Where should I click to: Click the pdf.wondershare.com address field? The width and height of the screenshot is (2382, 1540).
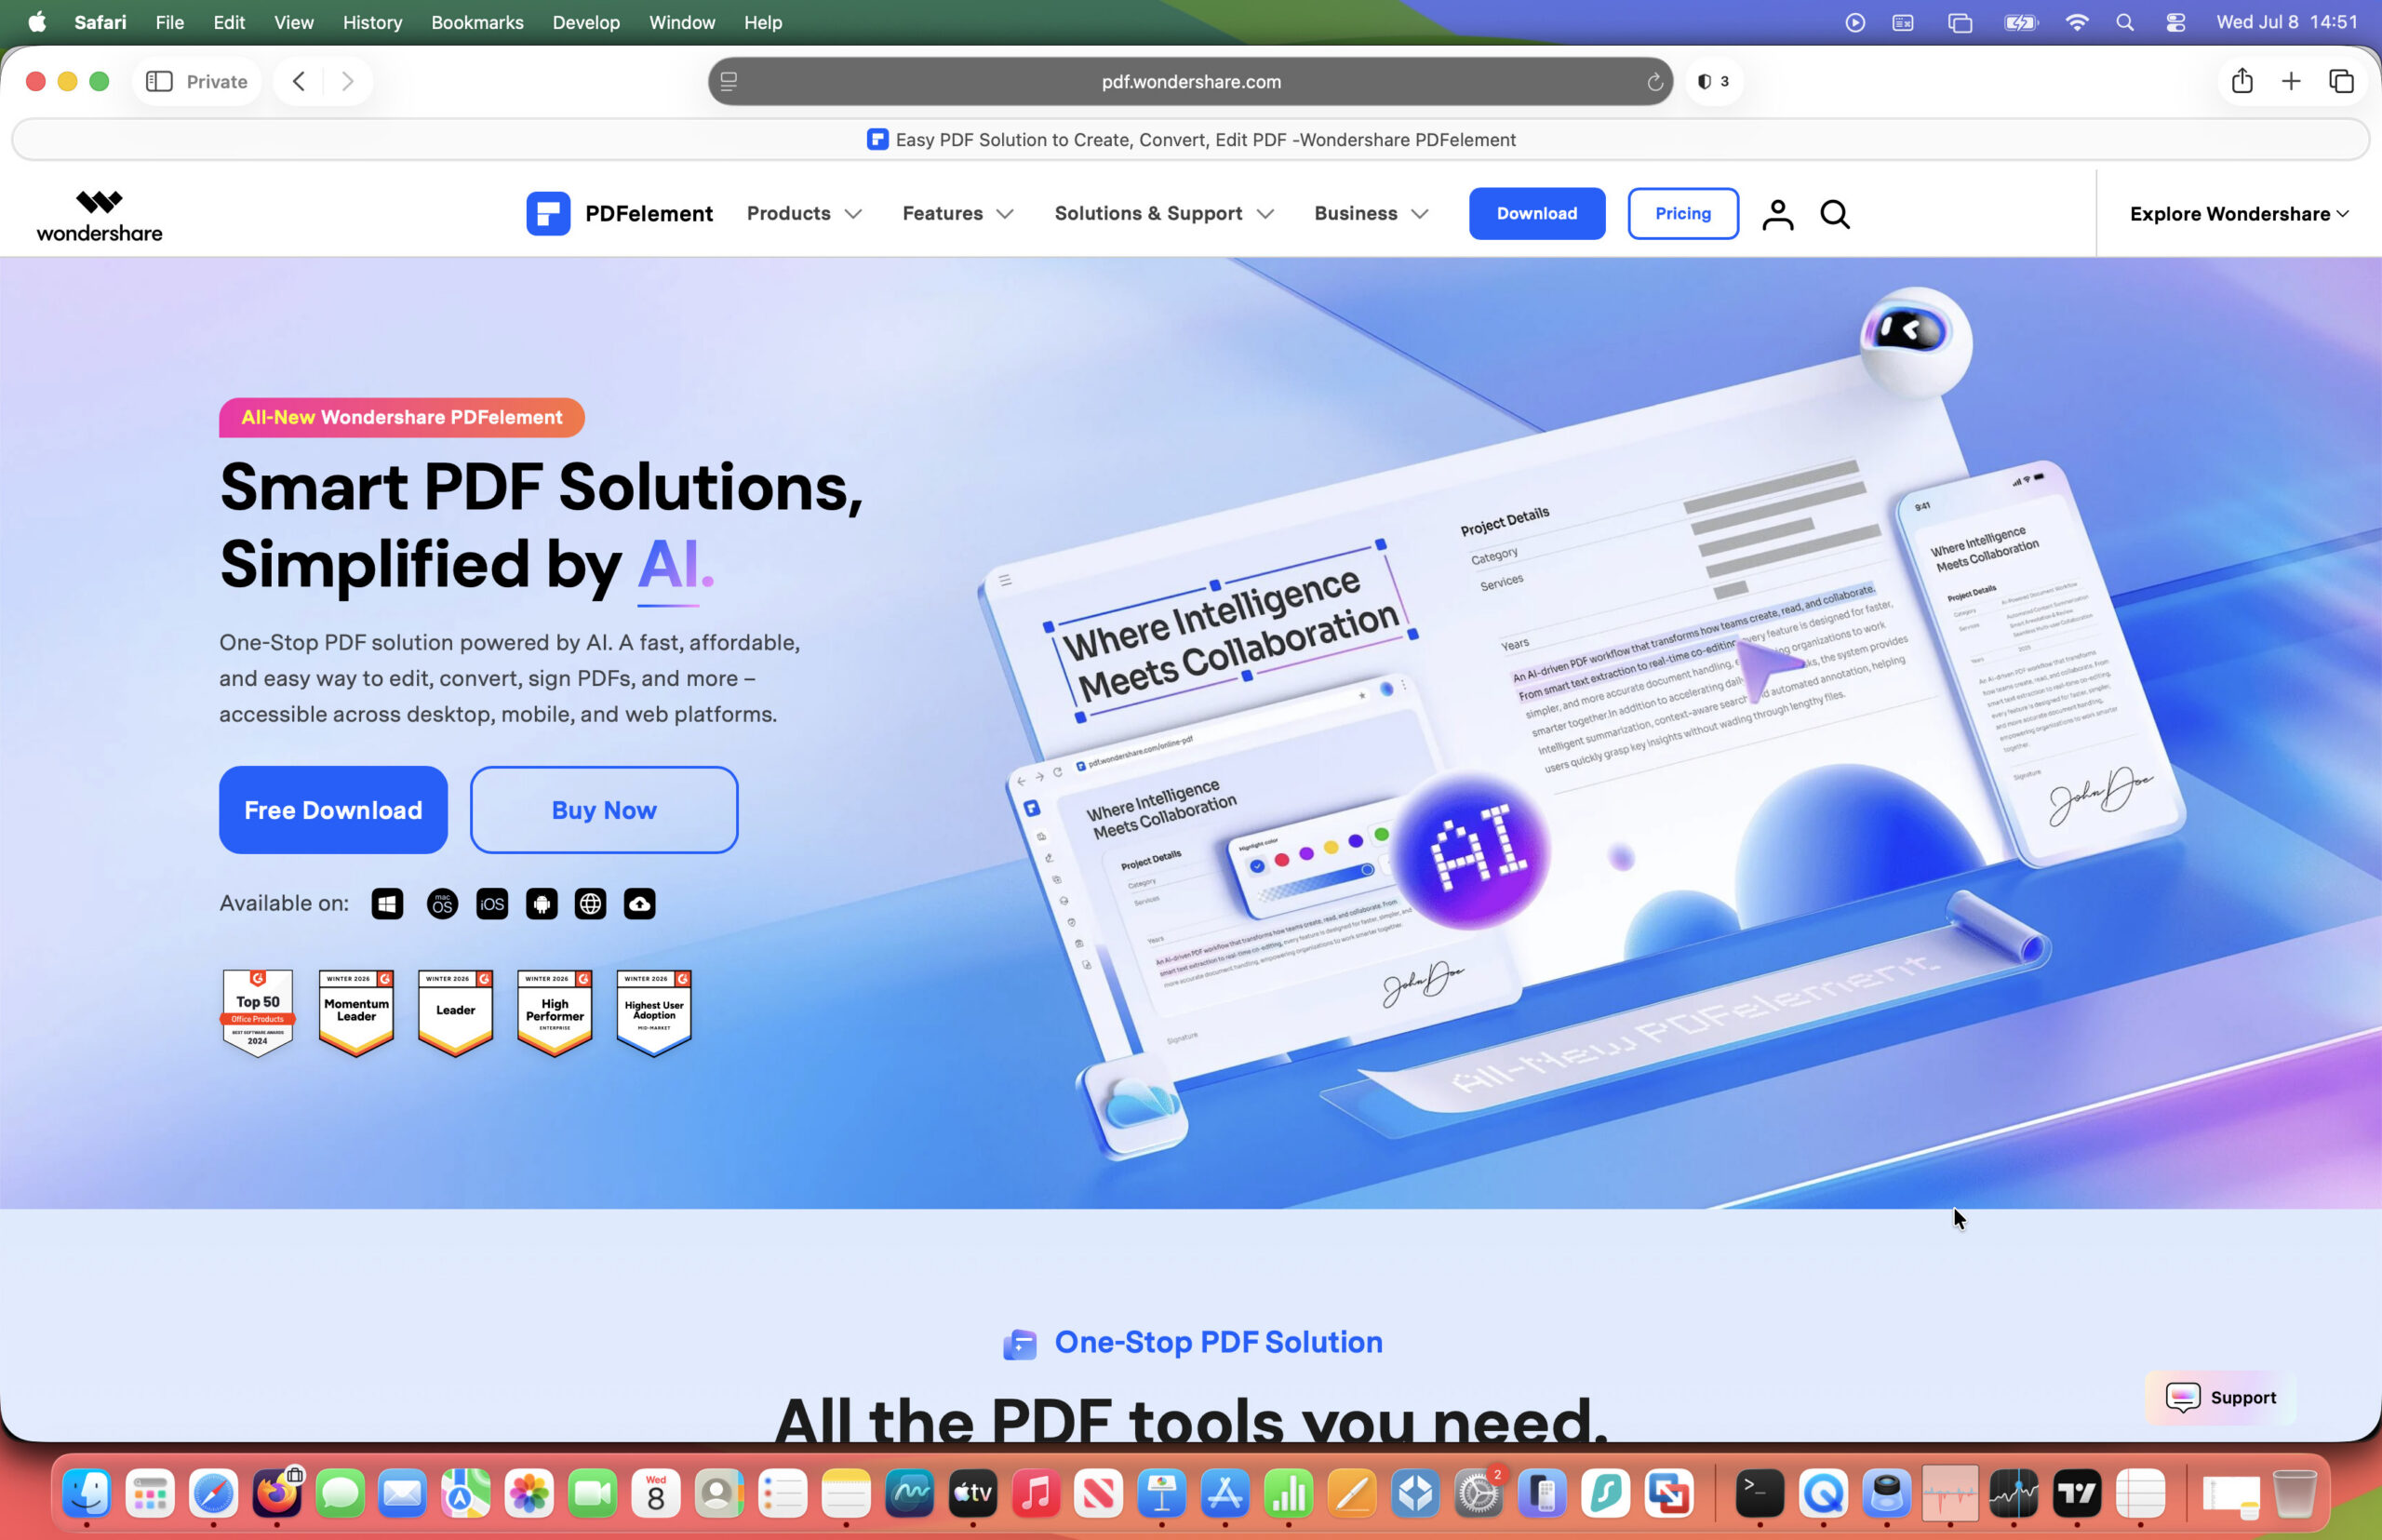1190,82
